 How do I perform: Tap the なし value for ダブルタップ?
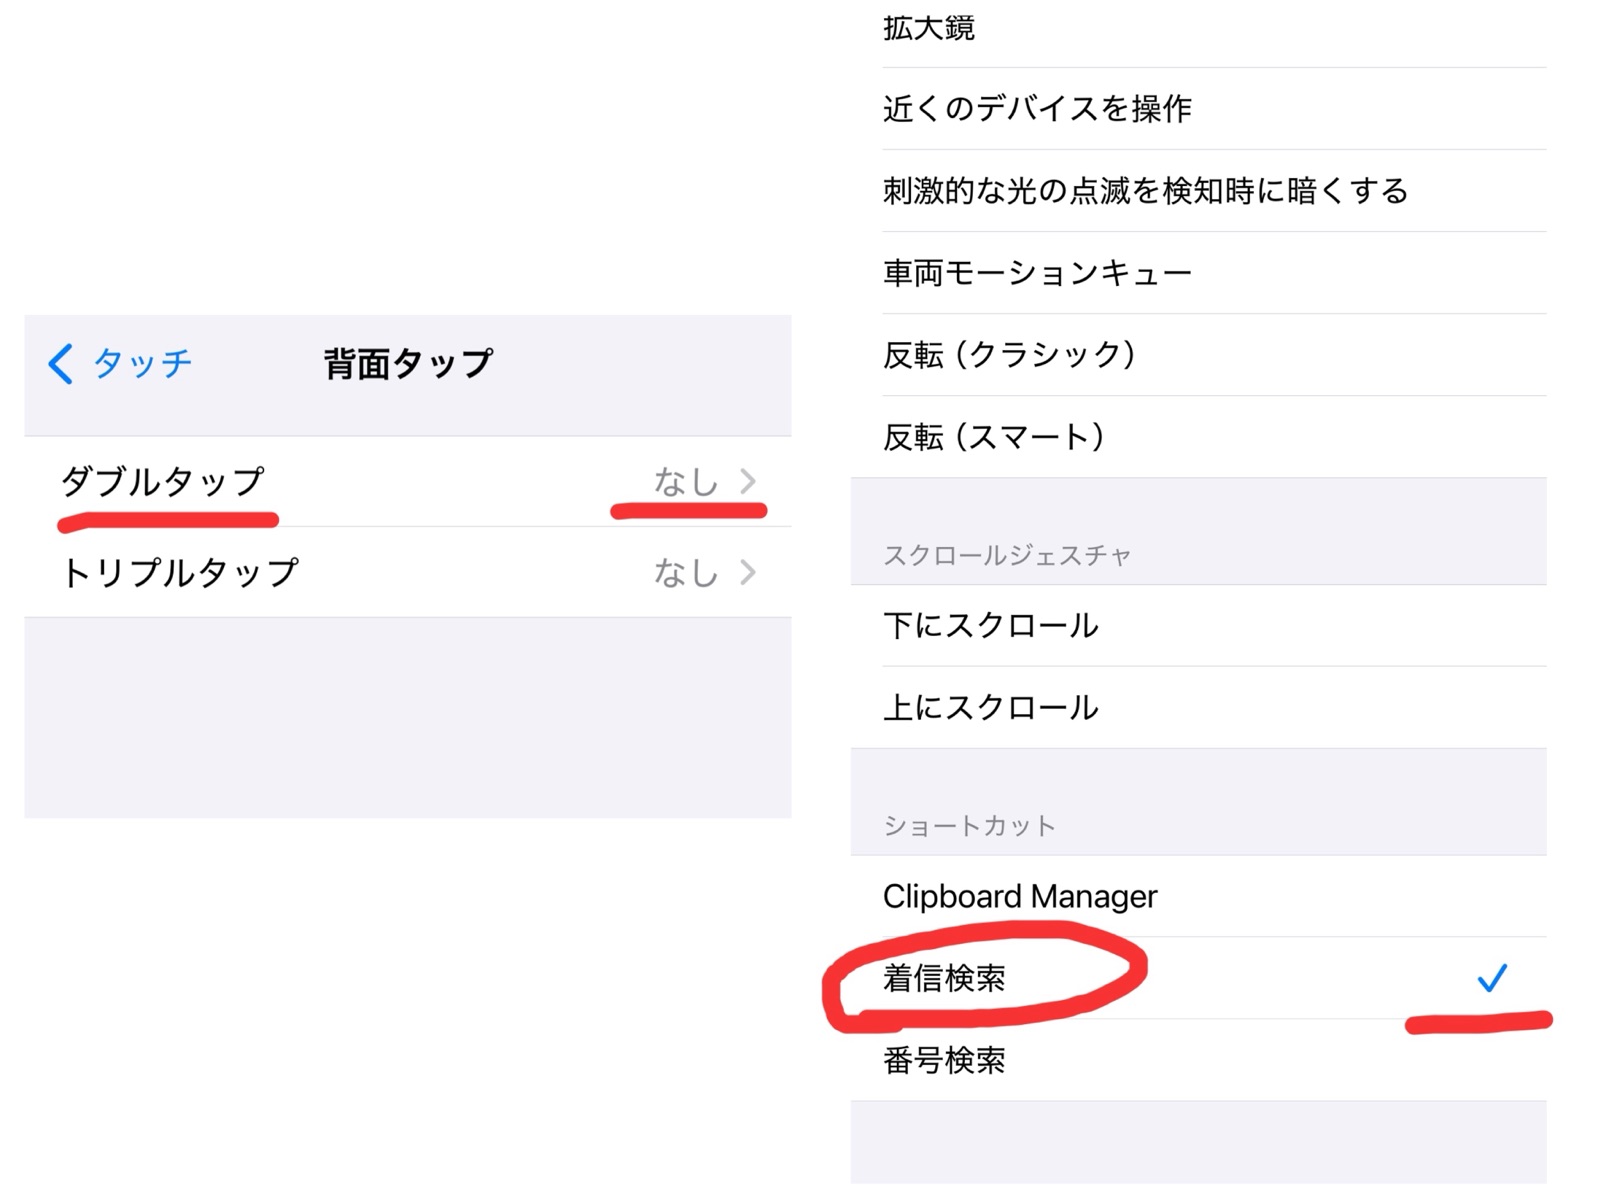(x=686, y=481)
